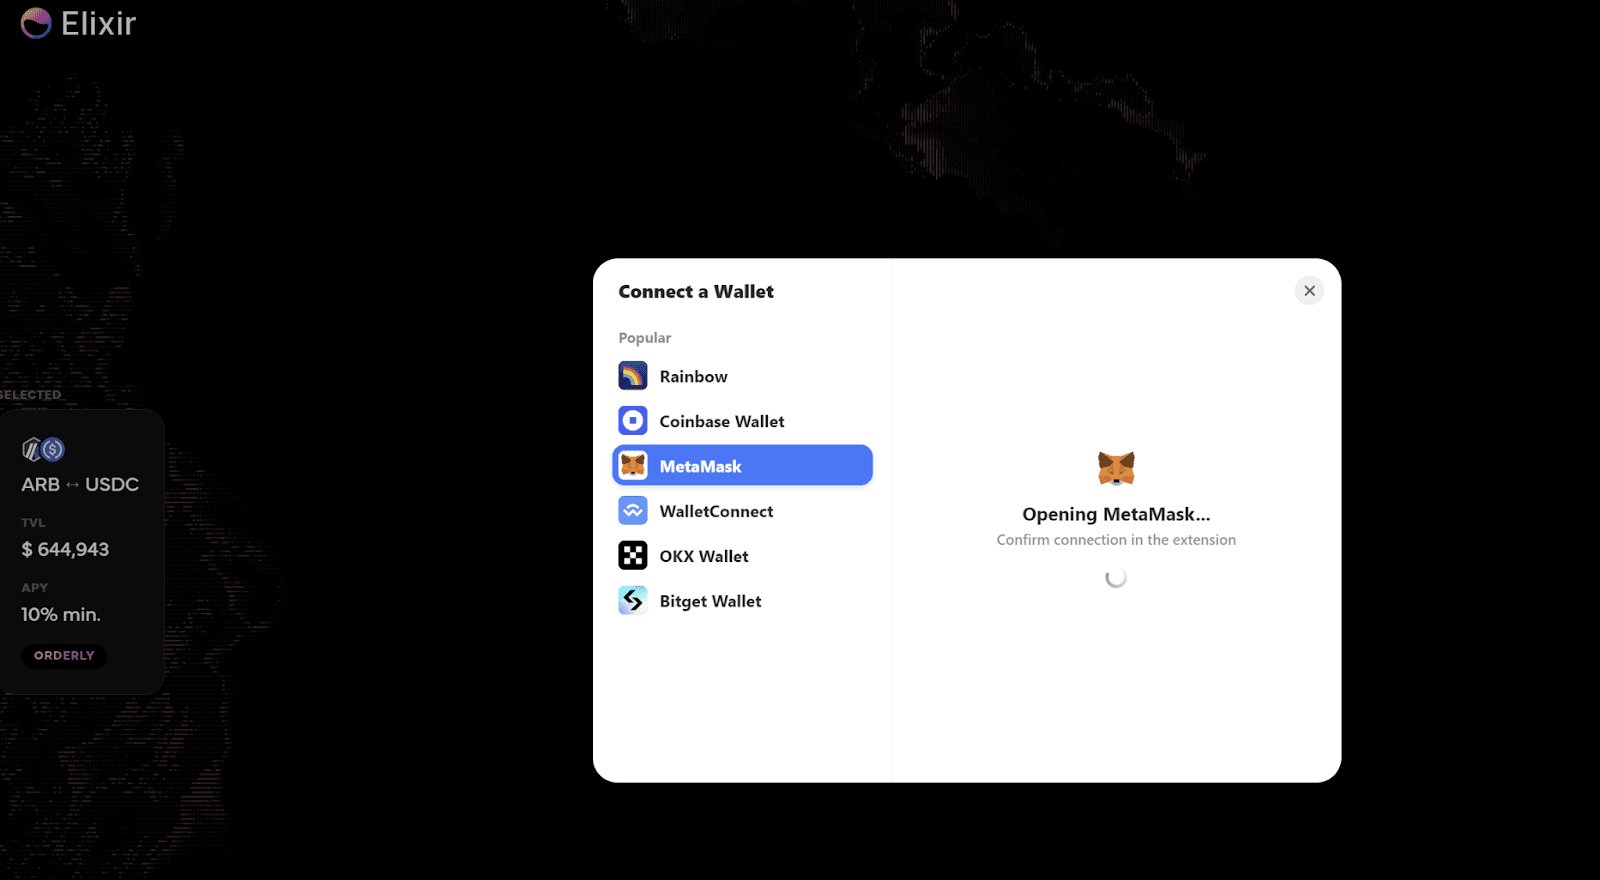Click the Elixir logo icon

[36, 23]
